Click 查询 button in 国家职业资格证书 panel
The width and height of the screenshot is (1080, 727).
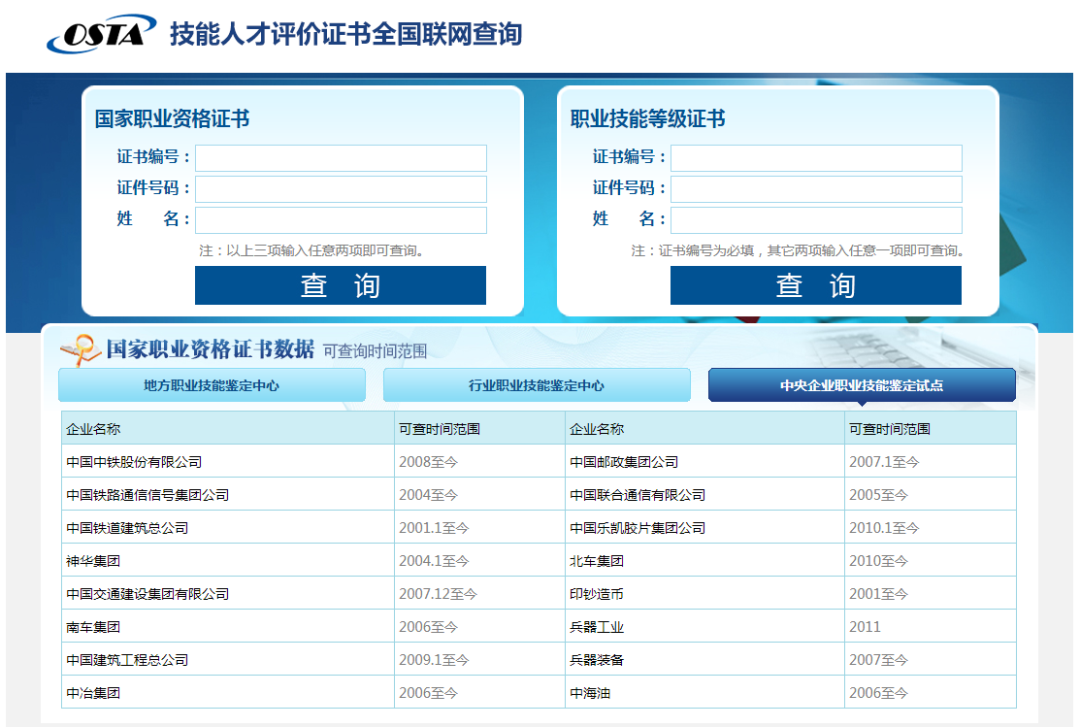point(340,285)
